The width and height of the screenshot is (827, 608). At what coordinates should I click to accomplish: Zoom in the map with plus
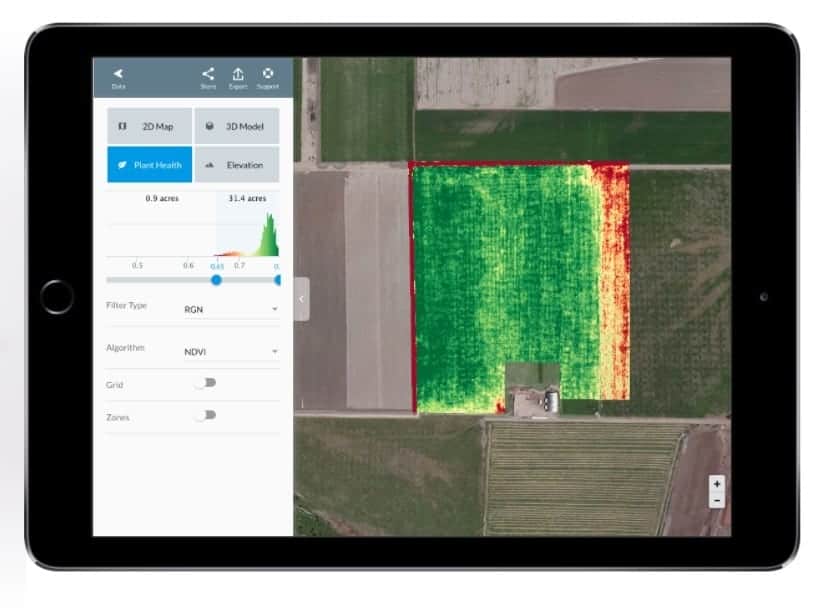pos(717,484)
